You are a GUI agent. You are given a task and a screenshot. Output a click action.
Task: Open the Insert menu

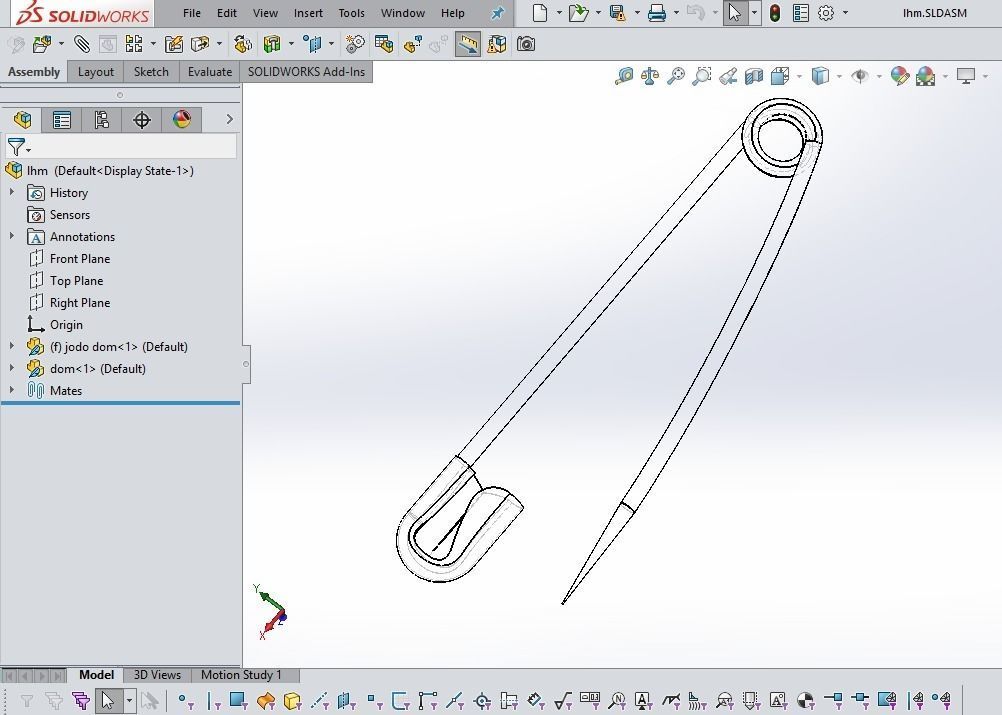(x=308, y=13)
